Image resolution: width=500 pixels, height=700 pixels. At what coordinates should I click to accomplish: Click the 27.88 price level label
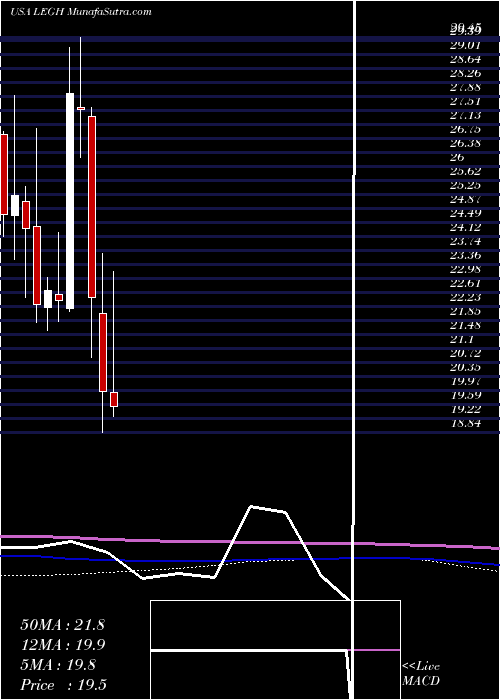(x=465, y=87)
